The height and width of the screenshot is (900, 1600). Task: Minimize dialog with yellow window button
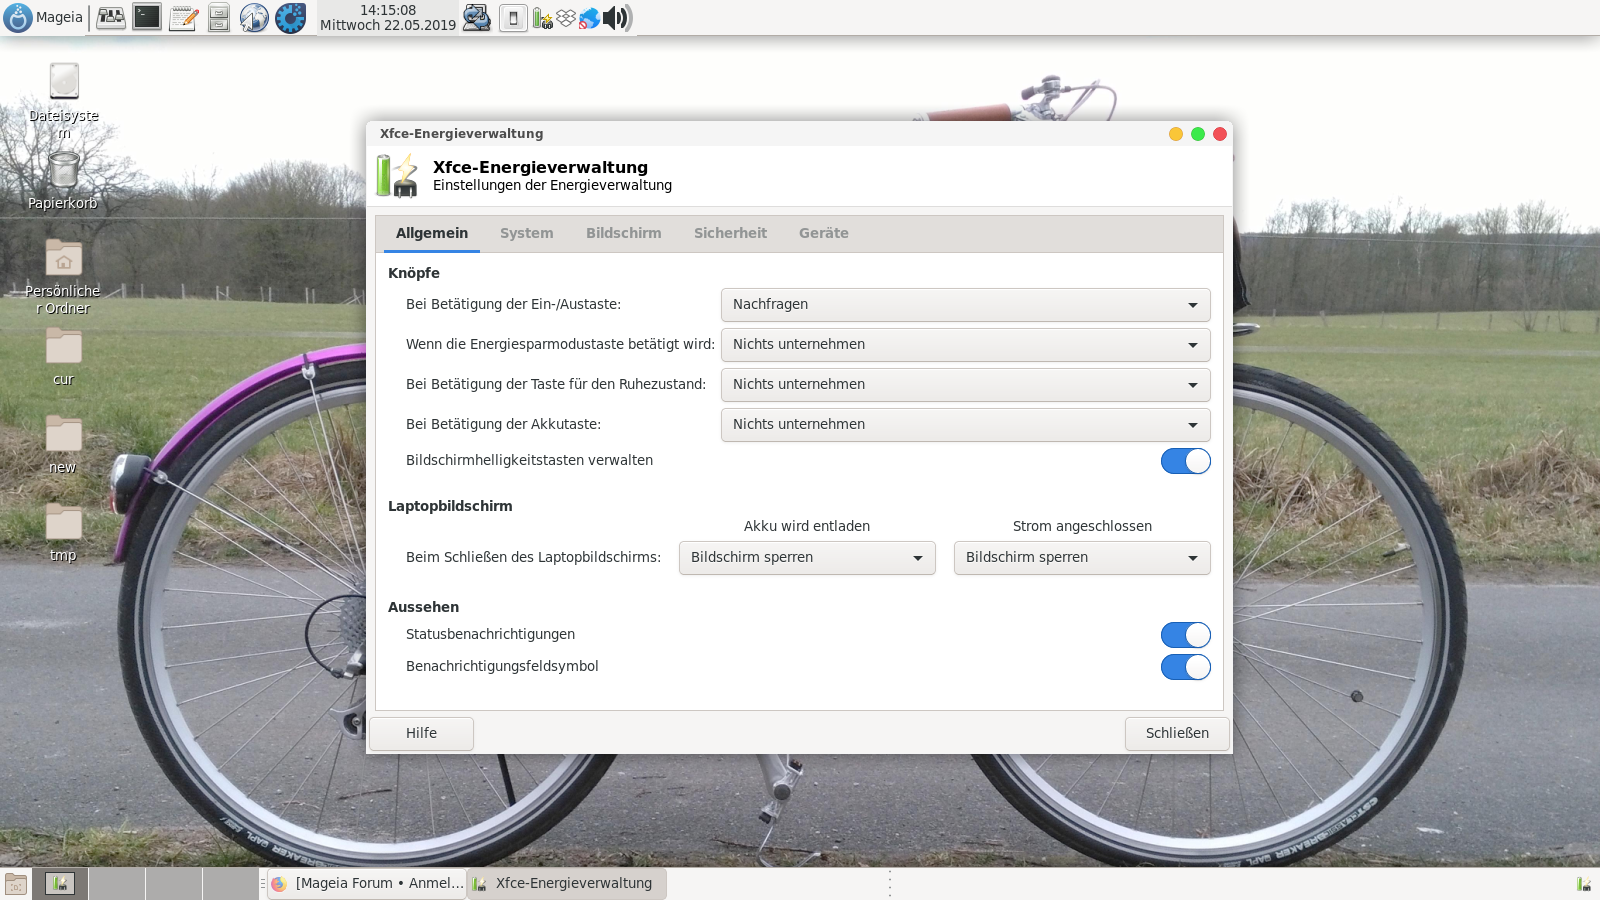[1176, 134]
